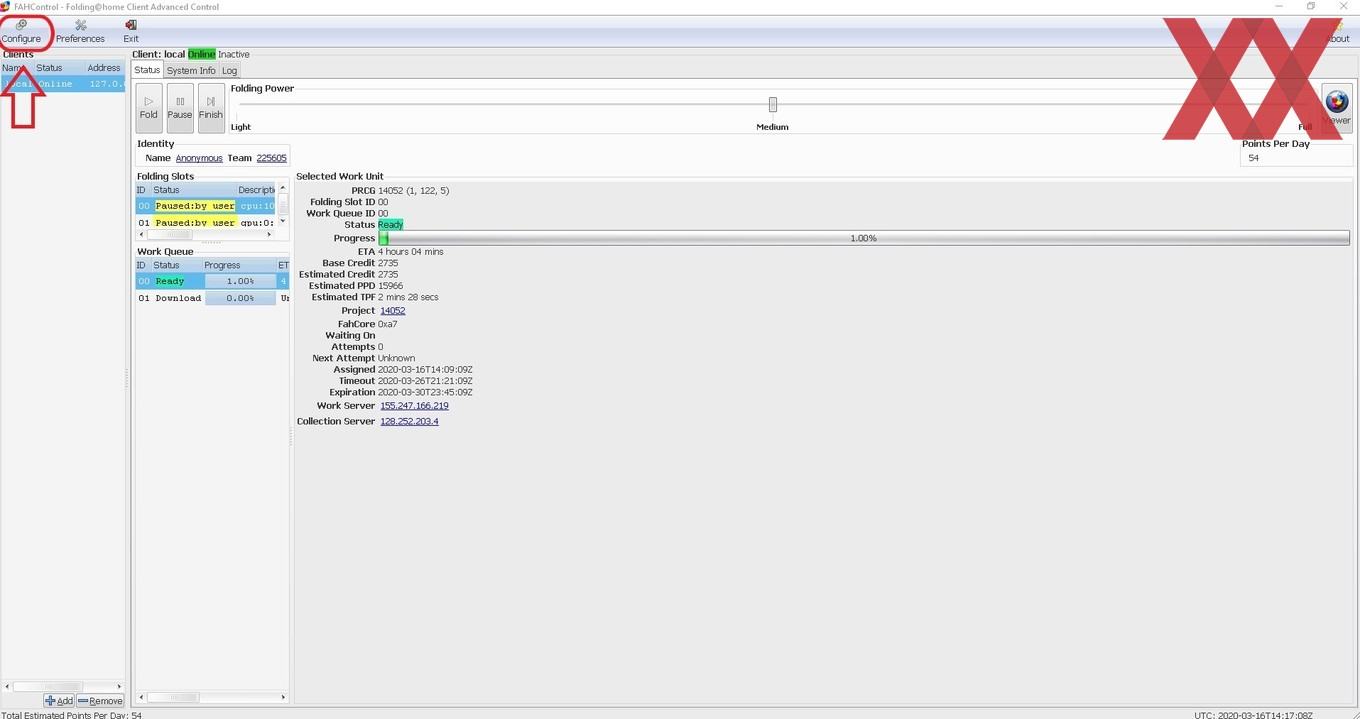Viewport: 1360px width, 719px height.
Task: Click Clients panel horizontal scroll left arrow
Action: coord(7,687)
